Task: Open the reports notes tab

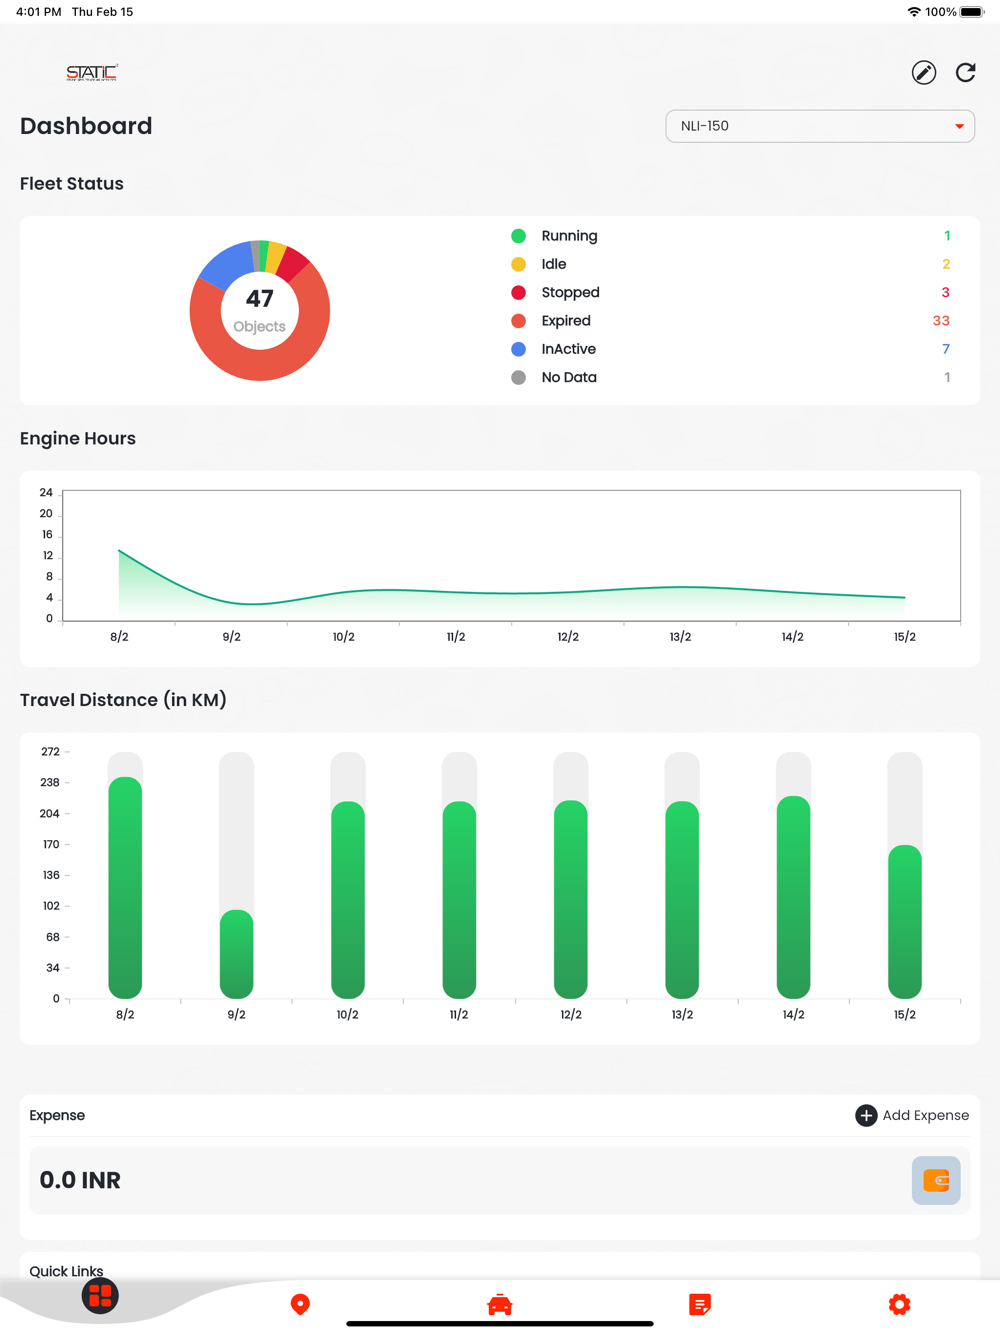Action: pos(700,1304)
